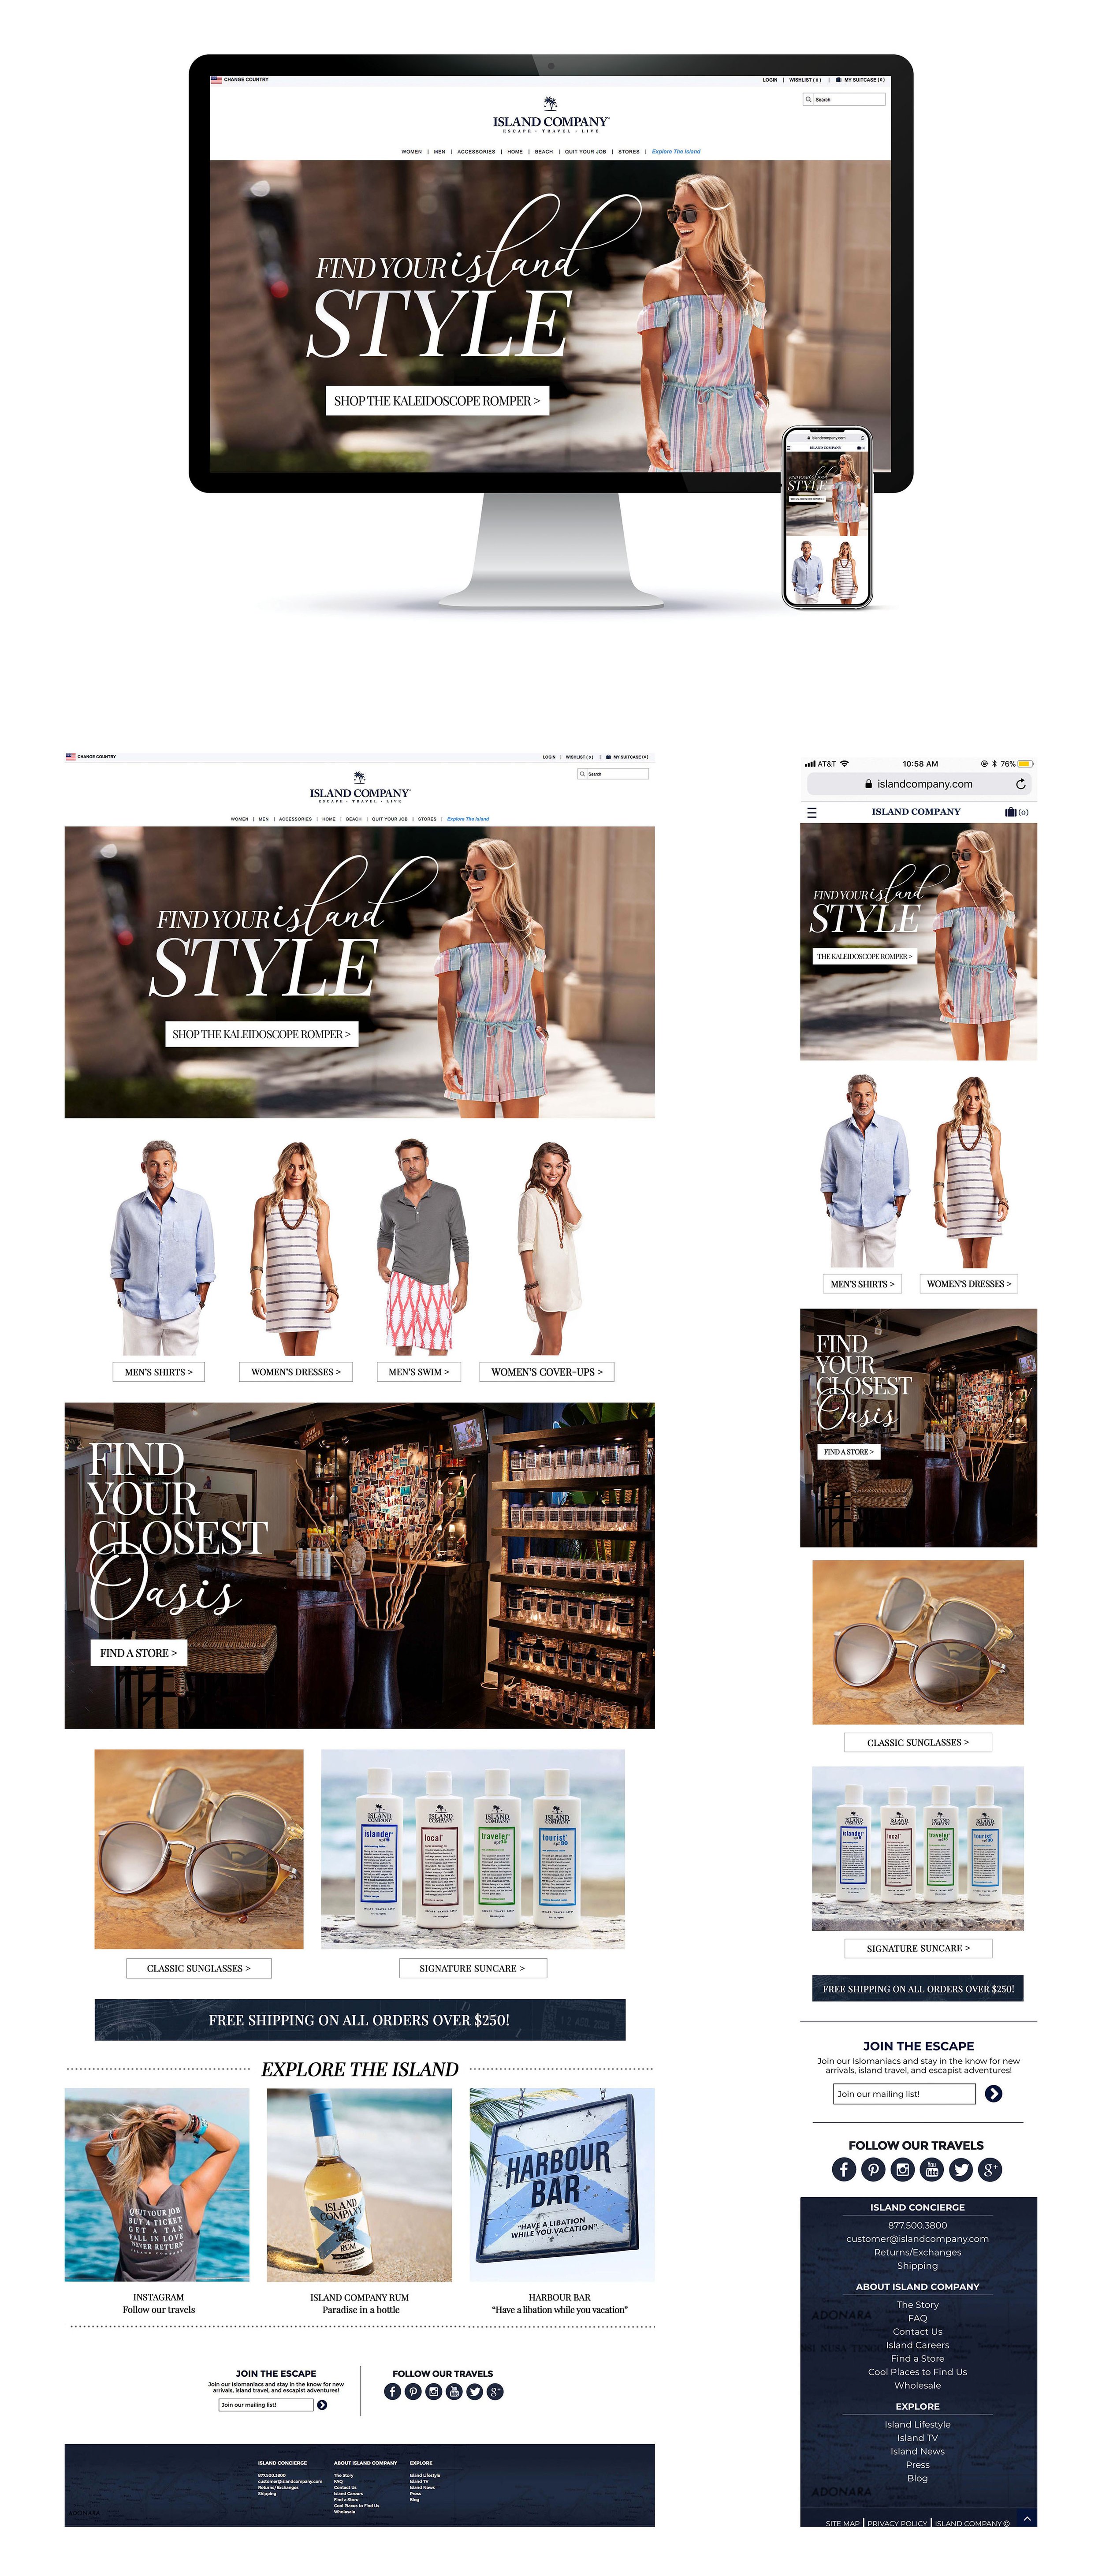This screenshot has height=2576, width=1102.
Task: Click Instagram icon in mobile Follow Our Travels
Action: tap(903, 2169)
